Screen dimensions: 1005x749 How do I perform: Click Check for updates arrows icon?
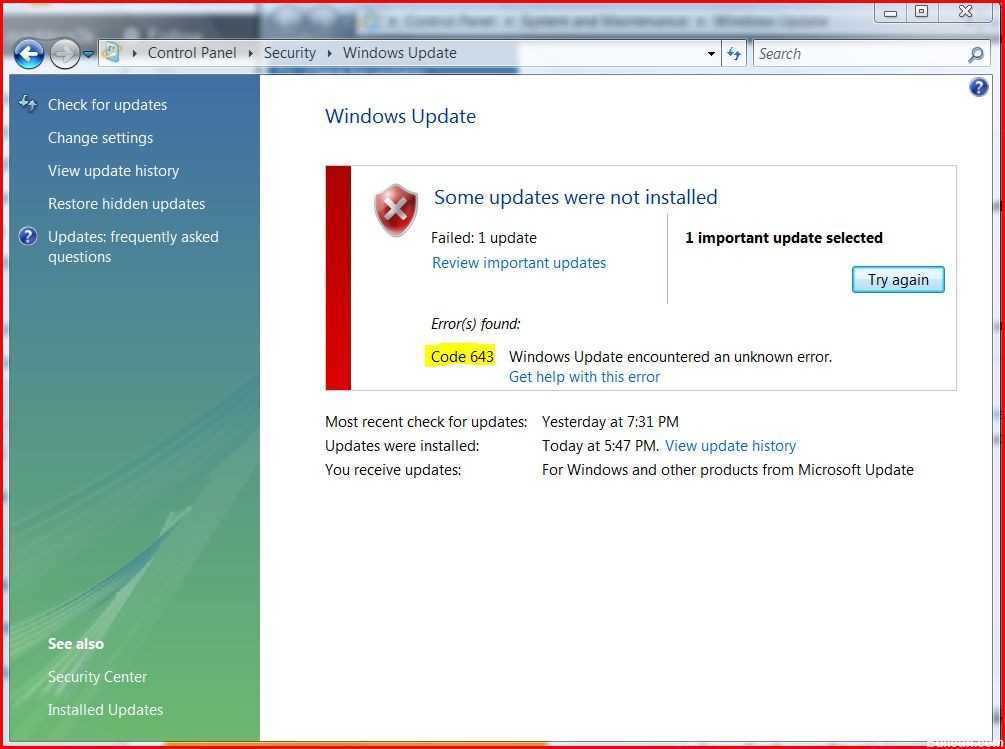[28, 103]
